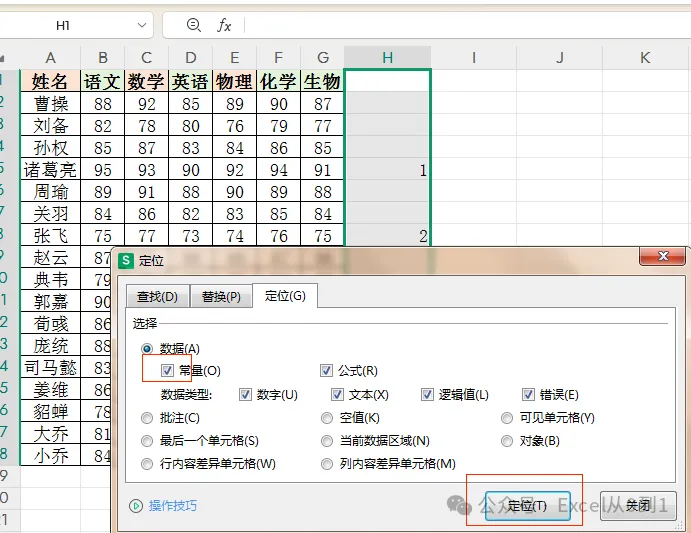The image size is (691, 533).
Task: Select column F header
Action: pyautogui.click(x=279, y=58)
